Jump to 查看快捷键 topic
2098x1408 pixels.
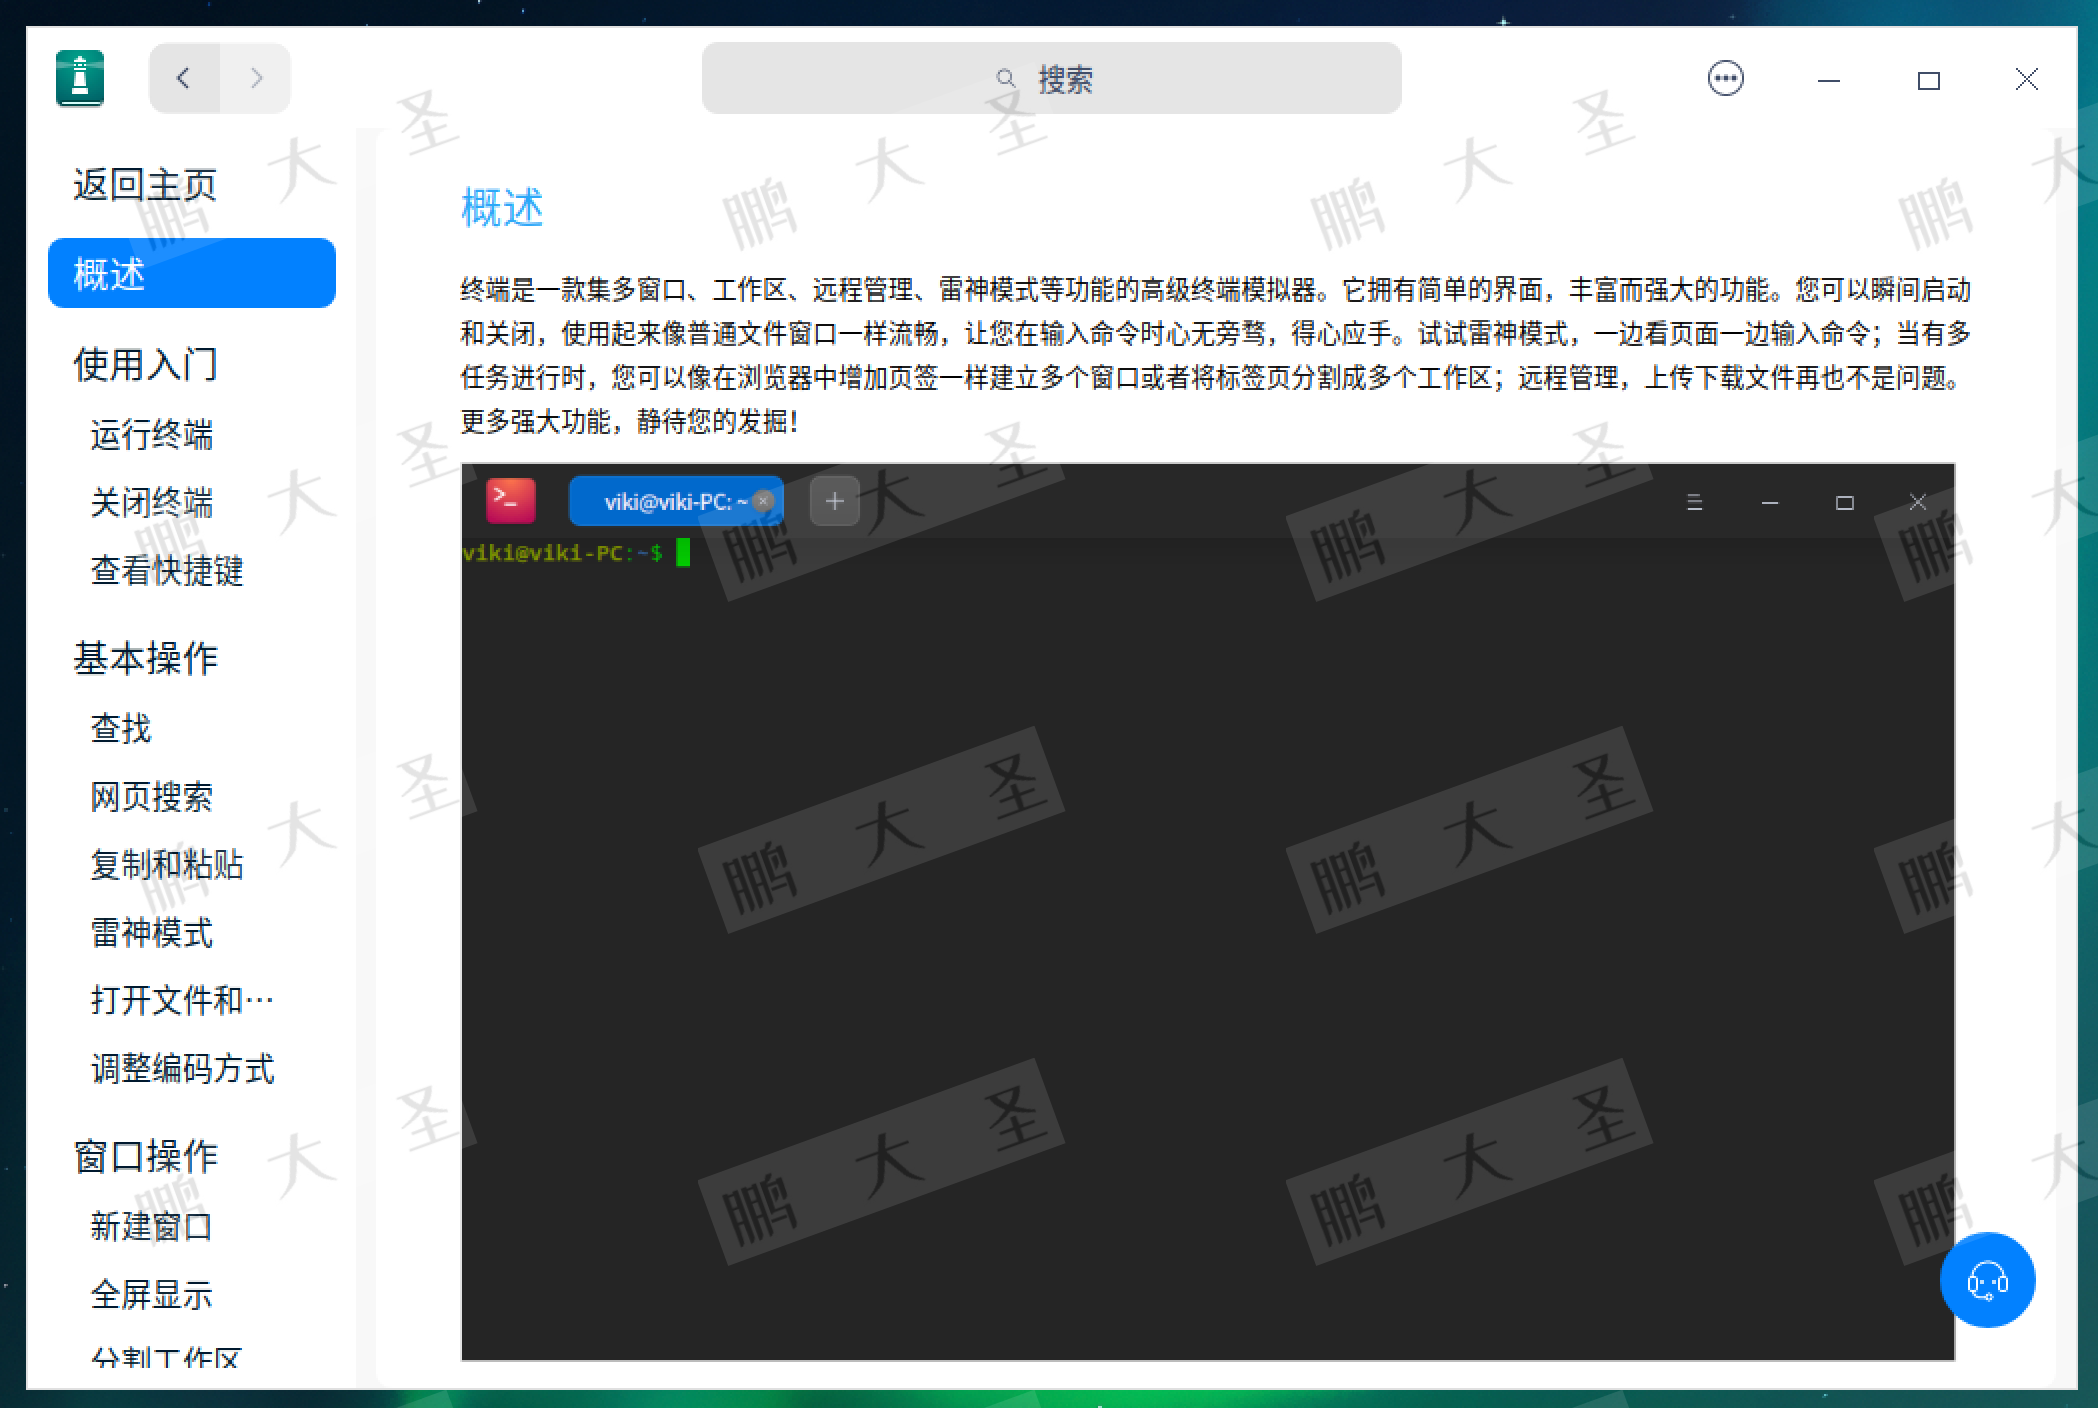pos(167,571)
